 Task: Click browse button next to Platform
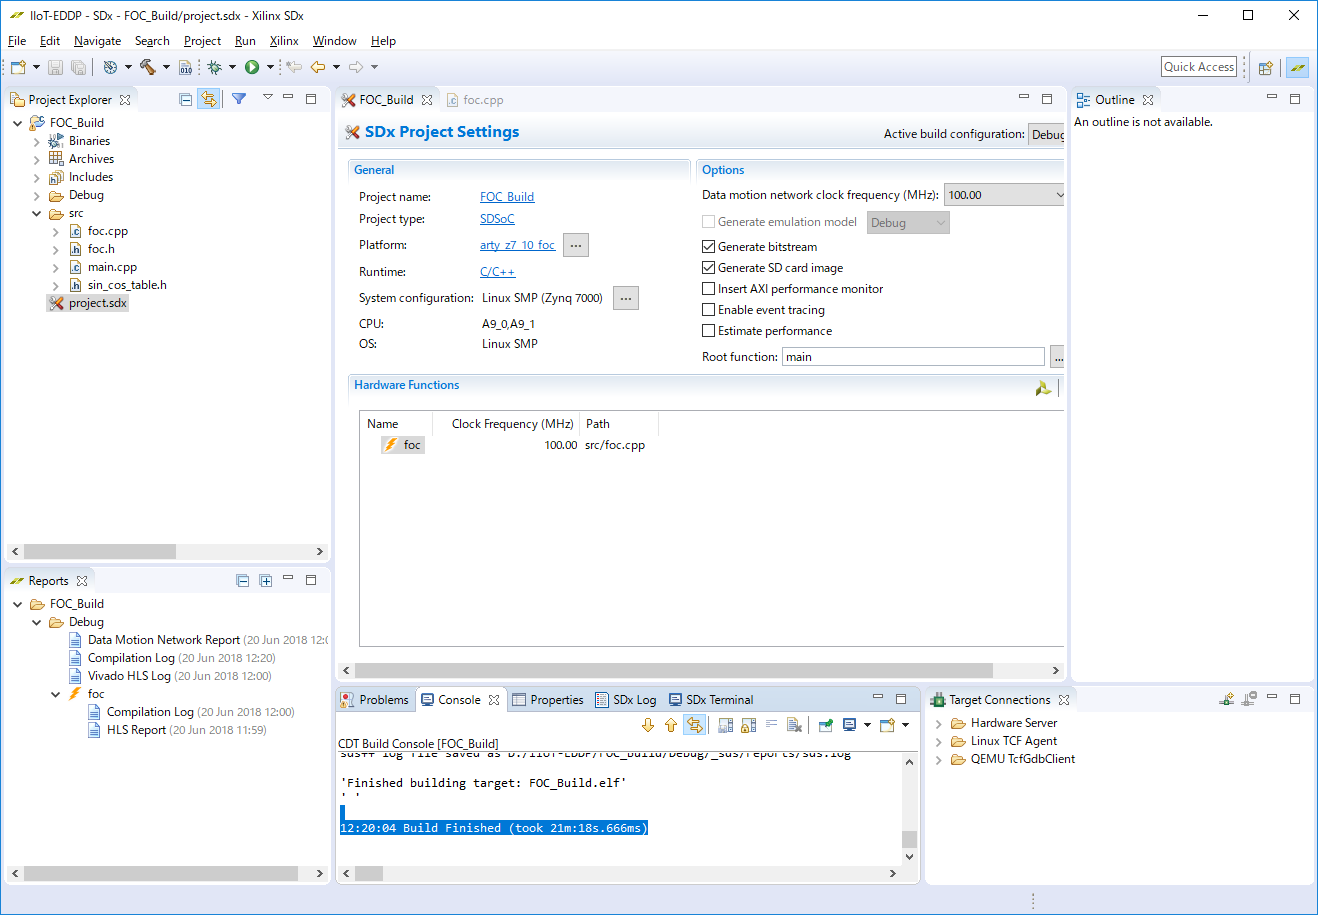point(575,245)
